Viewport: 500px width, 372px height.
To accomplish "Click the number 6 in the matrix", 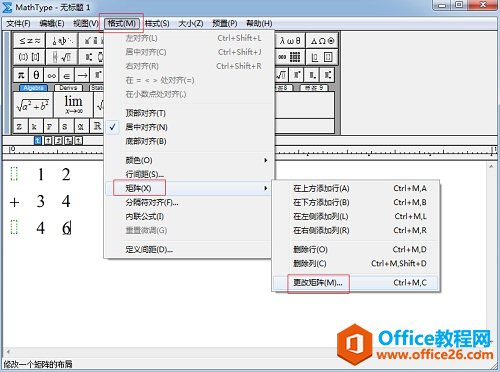I will 66,228.
